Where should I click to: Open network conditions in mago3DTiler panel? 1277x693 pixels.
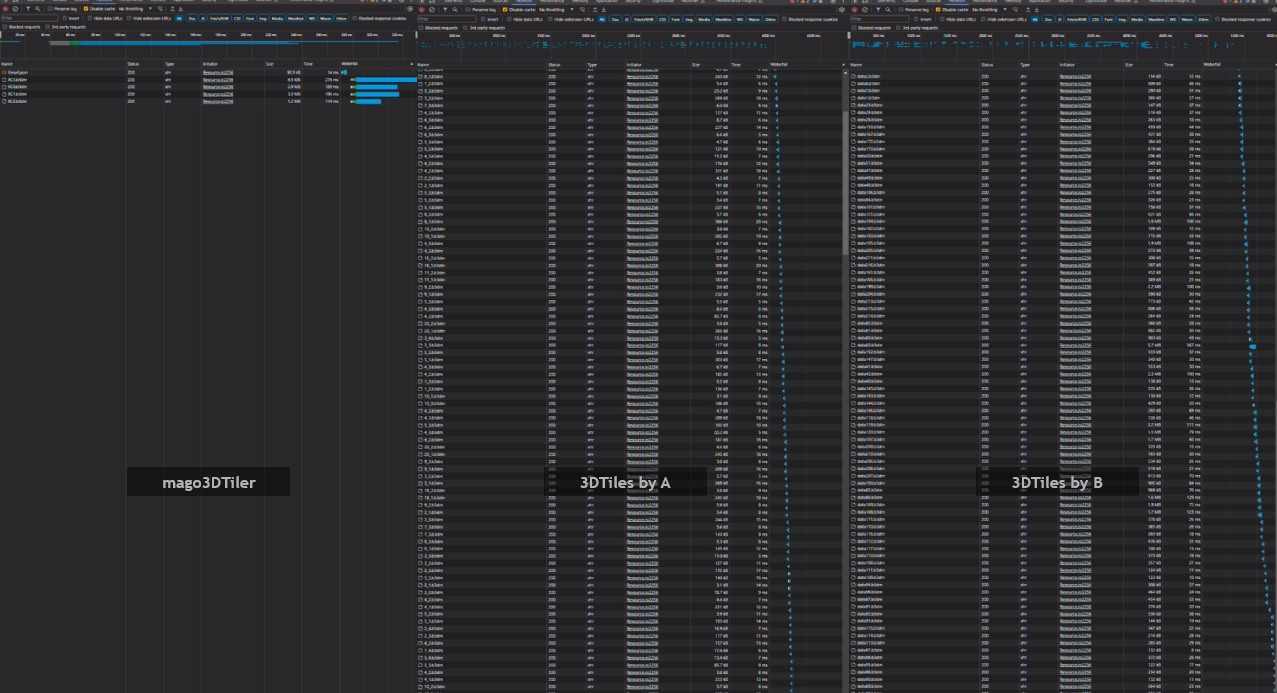160,9
